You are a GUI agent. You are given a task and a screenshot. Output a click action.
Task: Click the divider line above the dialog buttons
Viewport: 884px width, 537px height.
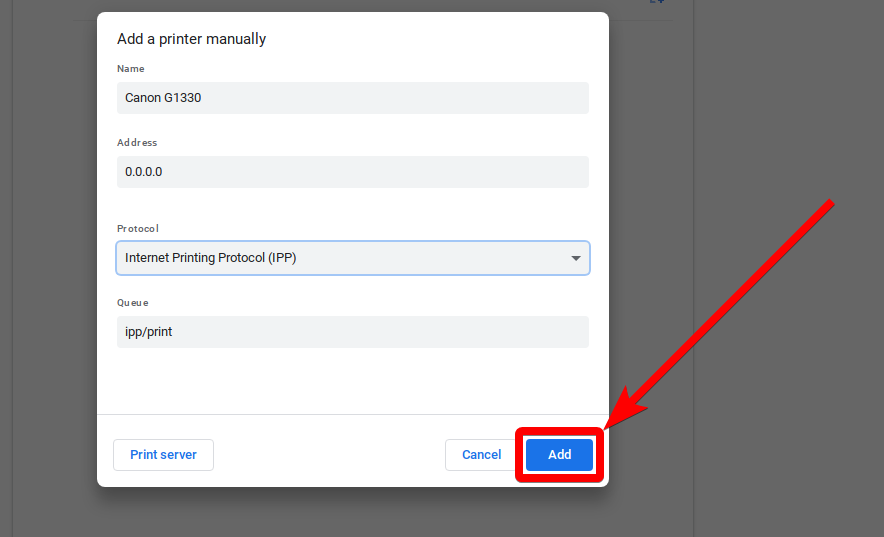coord(352,414)
